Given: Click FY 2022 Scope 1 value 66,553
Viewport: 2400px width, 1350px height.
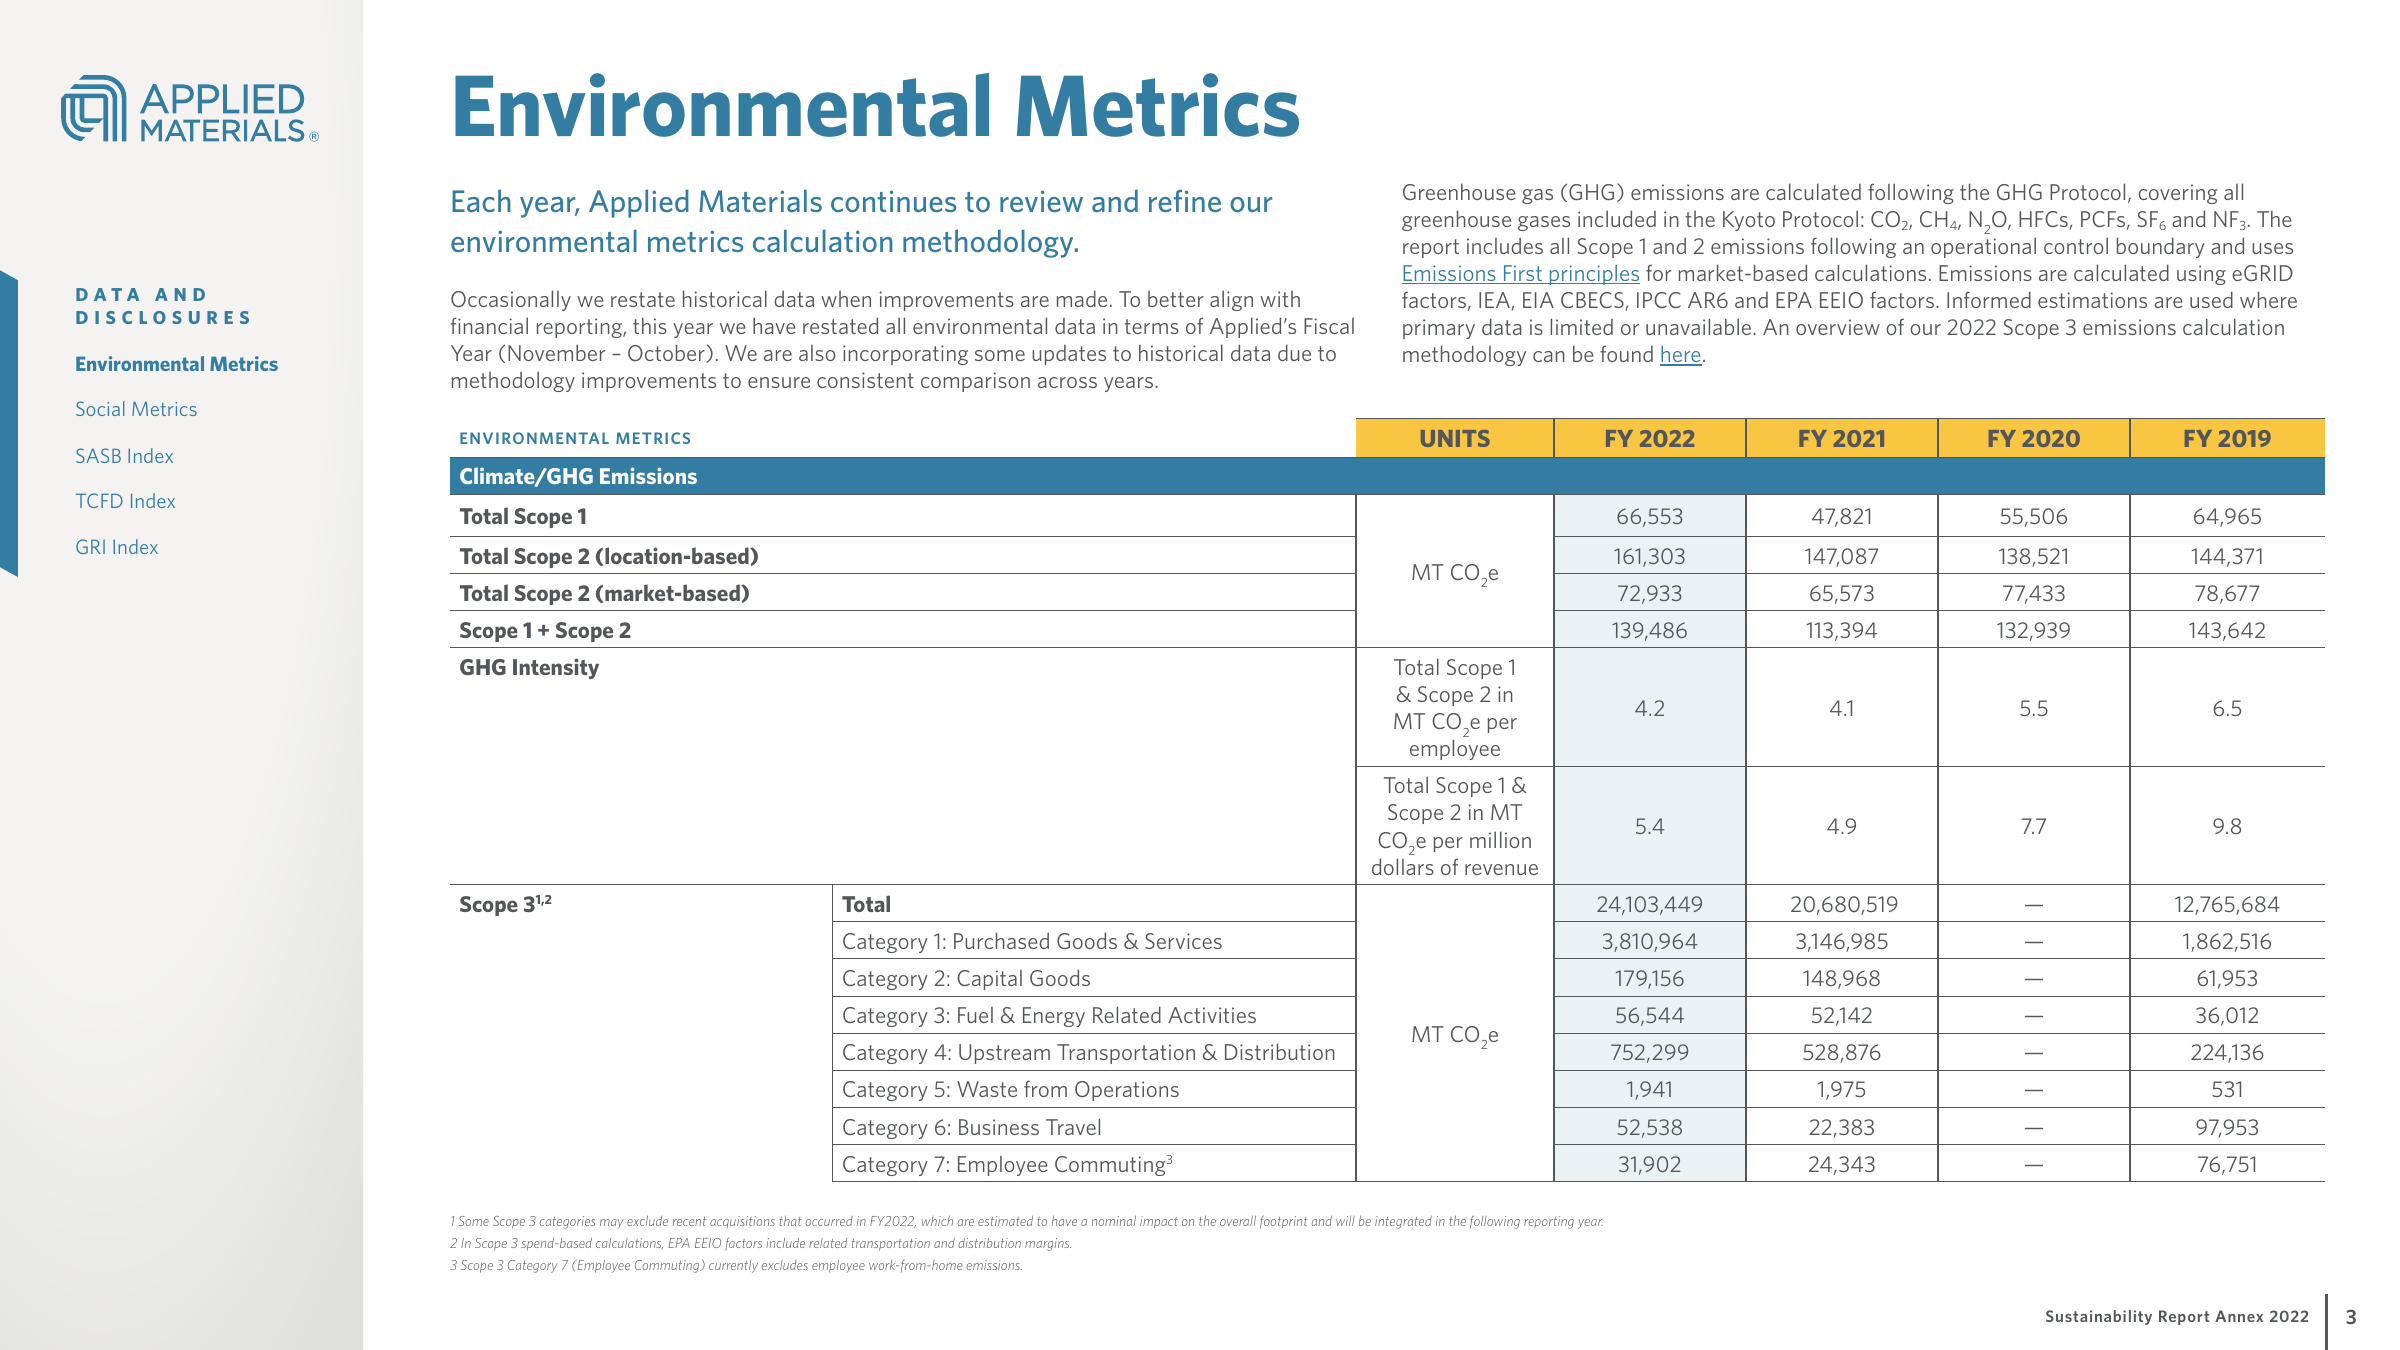Looking at the screenshot, I should pyautogui.click(x=1649, y=516).
